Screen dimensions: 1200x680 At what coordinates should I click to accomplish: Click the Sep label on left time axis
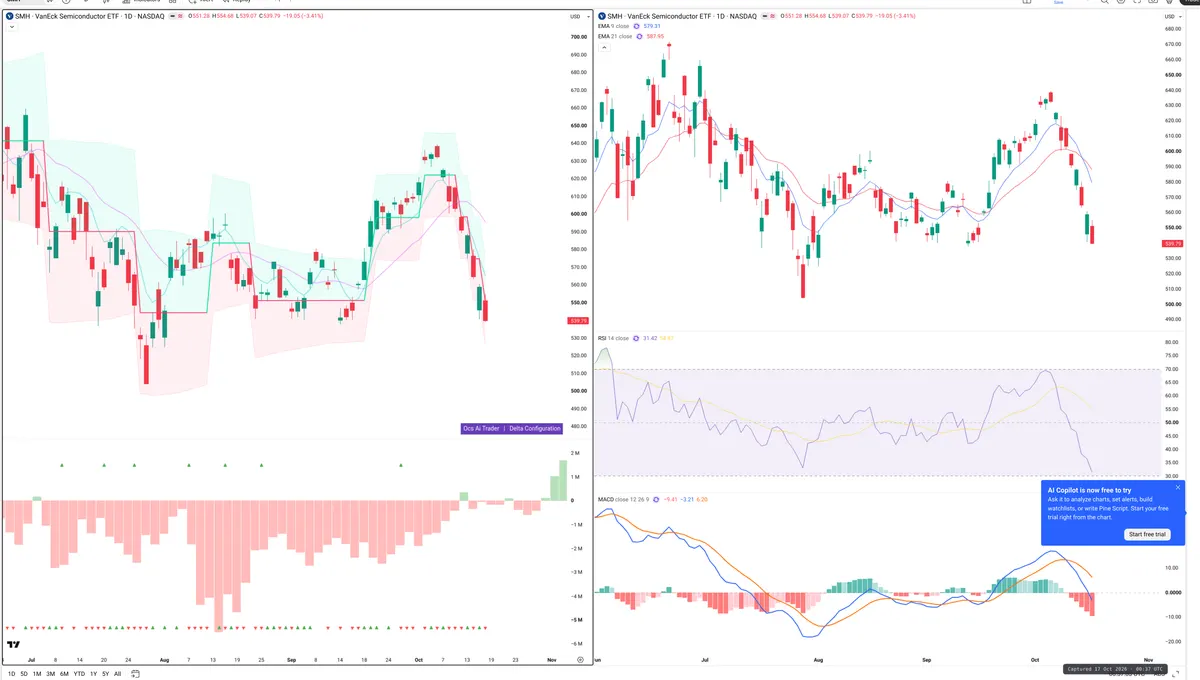(291, 661)
